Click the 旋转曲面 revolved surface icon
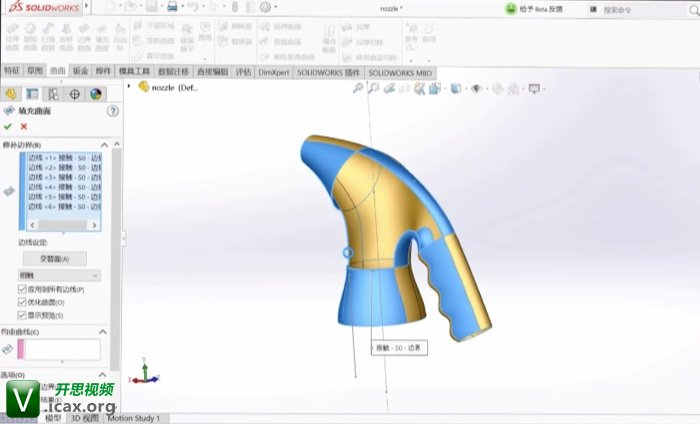Screen dimensions: 700x424 coord(30,37)
